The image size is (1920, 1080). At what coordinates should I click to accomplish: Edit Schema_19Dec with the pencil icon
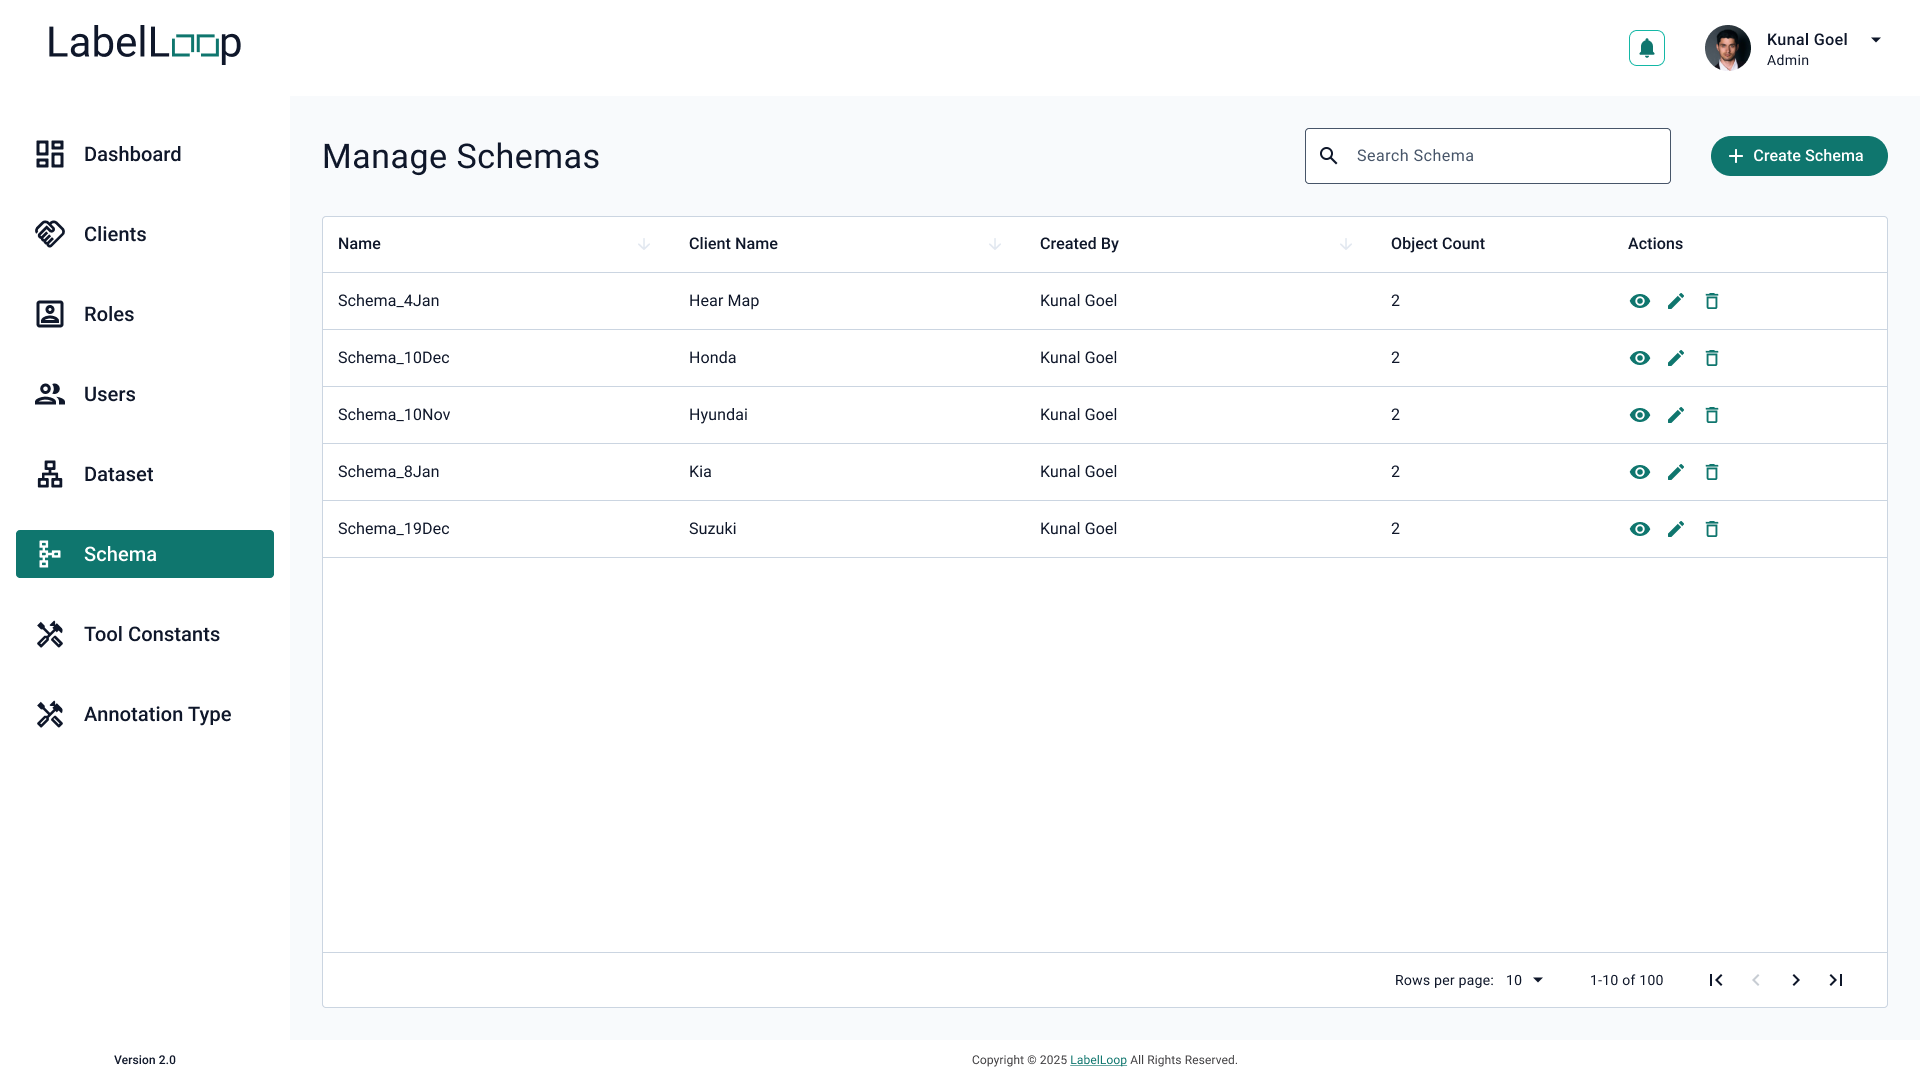click(x=1675, y=529)
